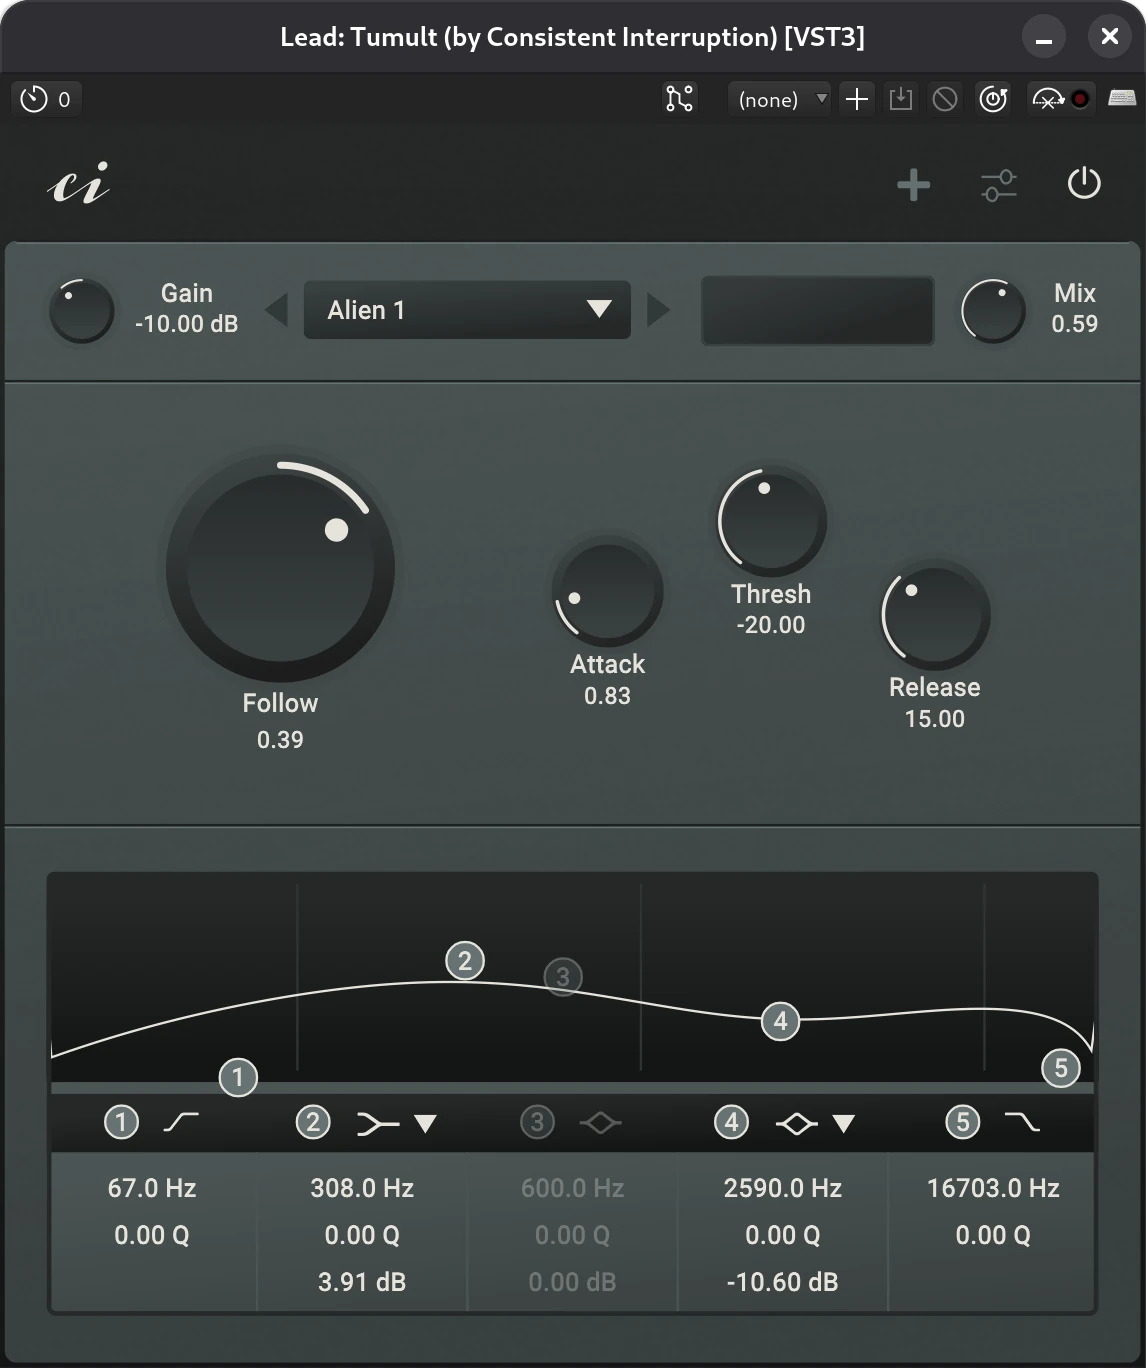Image resolution: width=1146 pixels, height=1368 pixels.
Task: Click the 67.0 Hz frequency value
Action: (x=152, y=1188)
